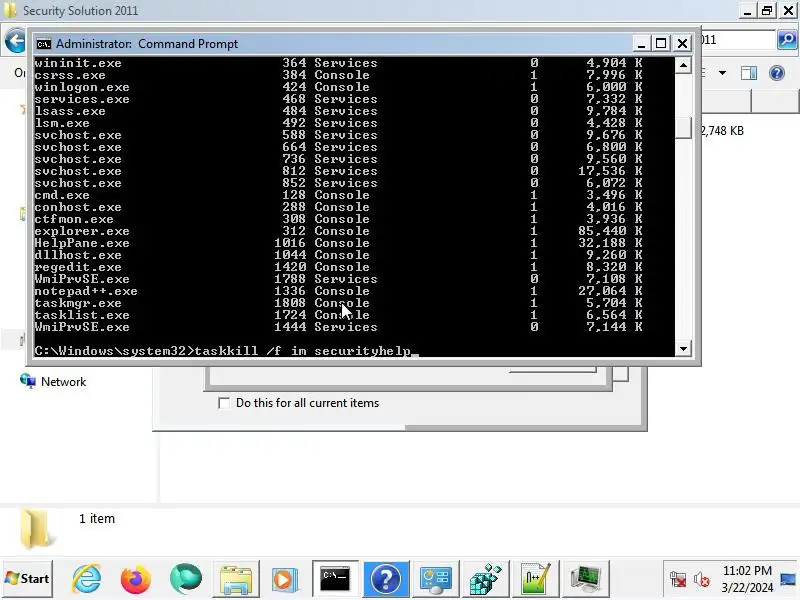The width and height of the screenshot is (800, 600).
Task: Open the Registry Editor cubes taskbar icon
Action: (485, 579)
